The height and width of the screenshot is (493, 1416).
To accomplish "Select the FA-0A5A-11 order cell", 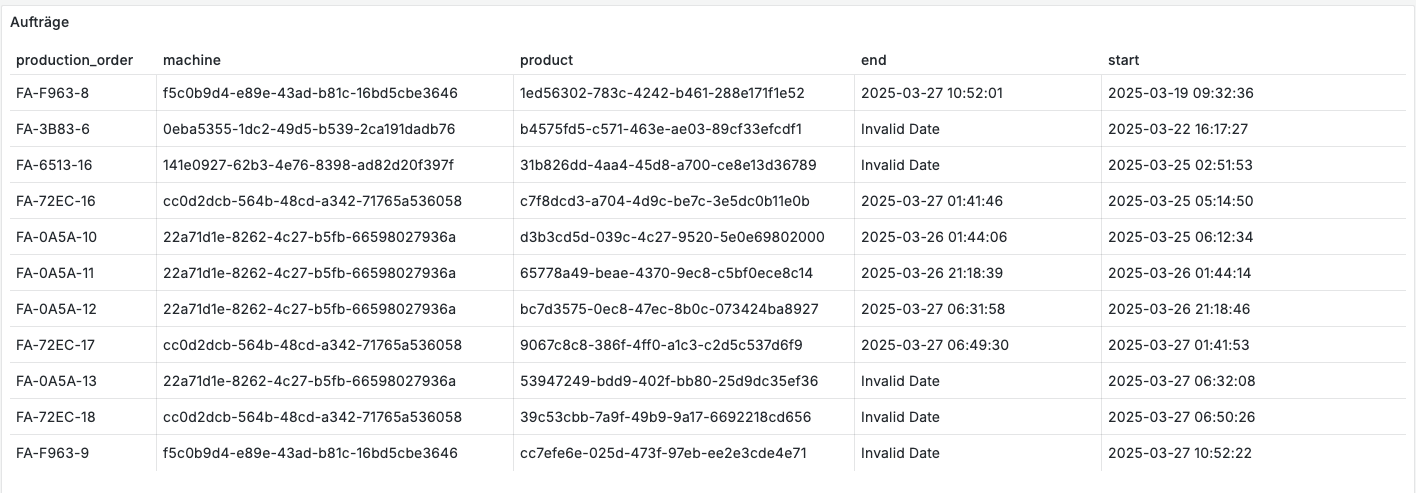I will [56, 273].
